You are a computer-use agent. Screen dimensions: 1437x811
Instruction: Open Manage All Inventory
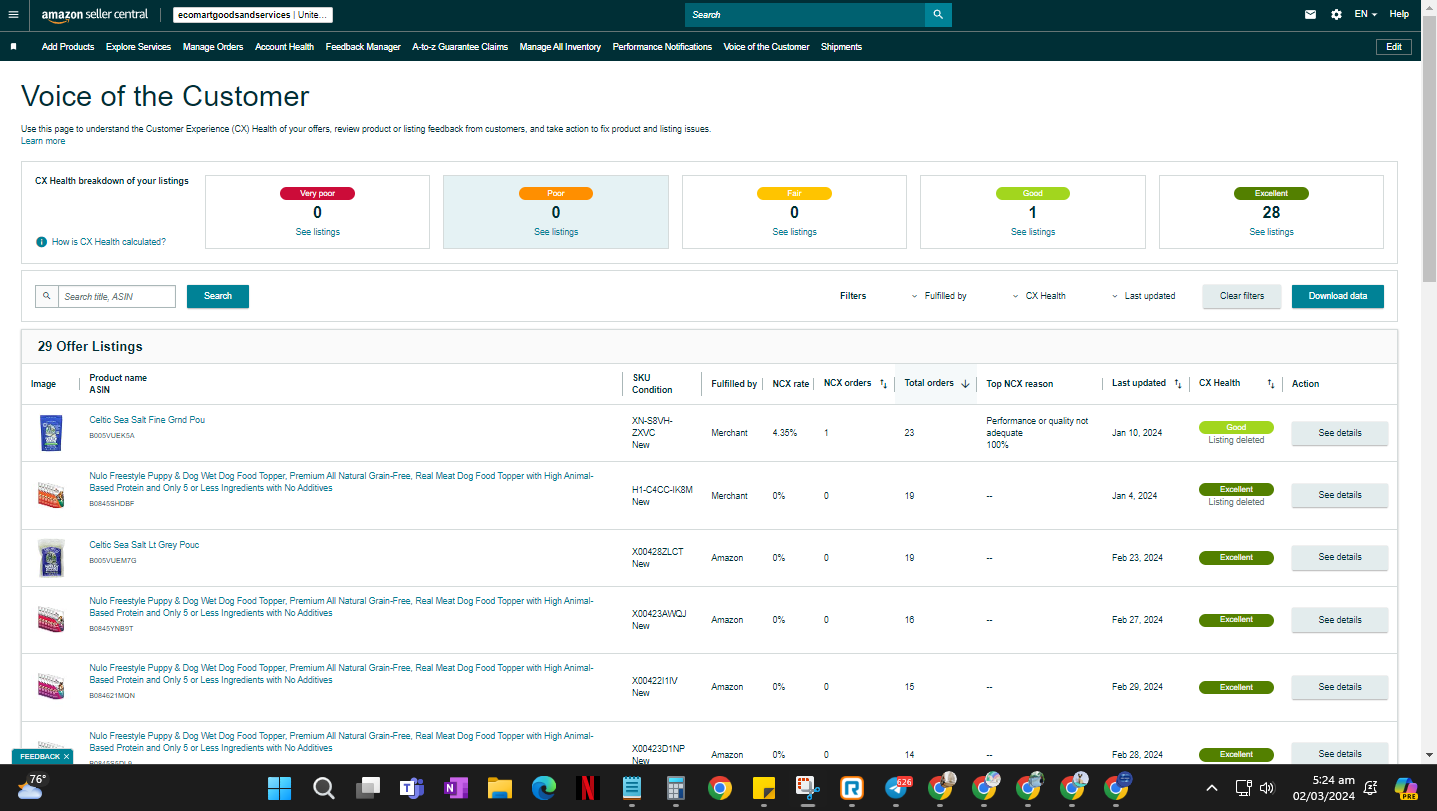pos(560,47)
